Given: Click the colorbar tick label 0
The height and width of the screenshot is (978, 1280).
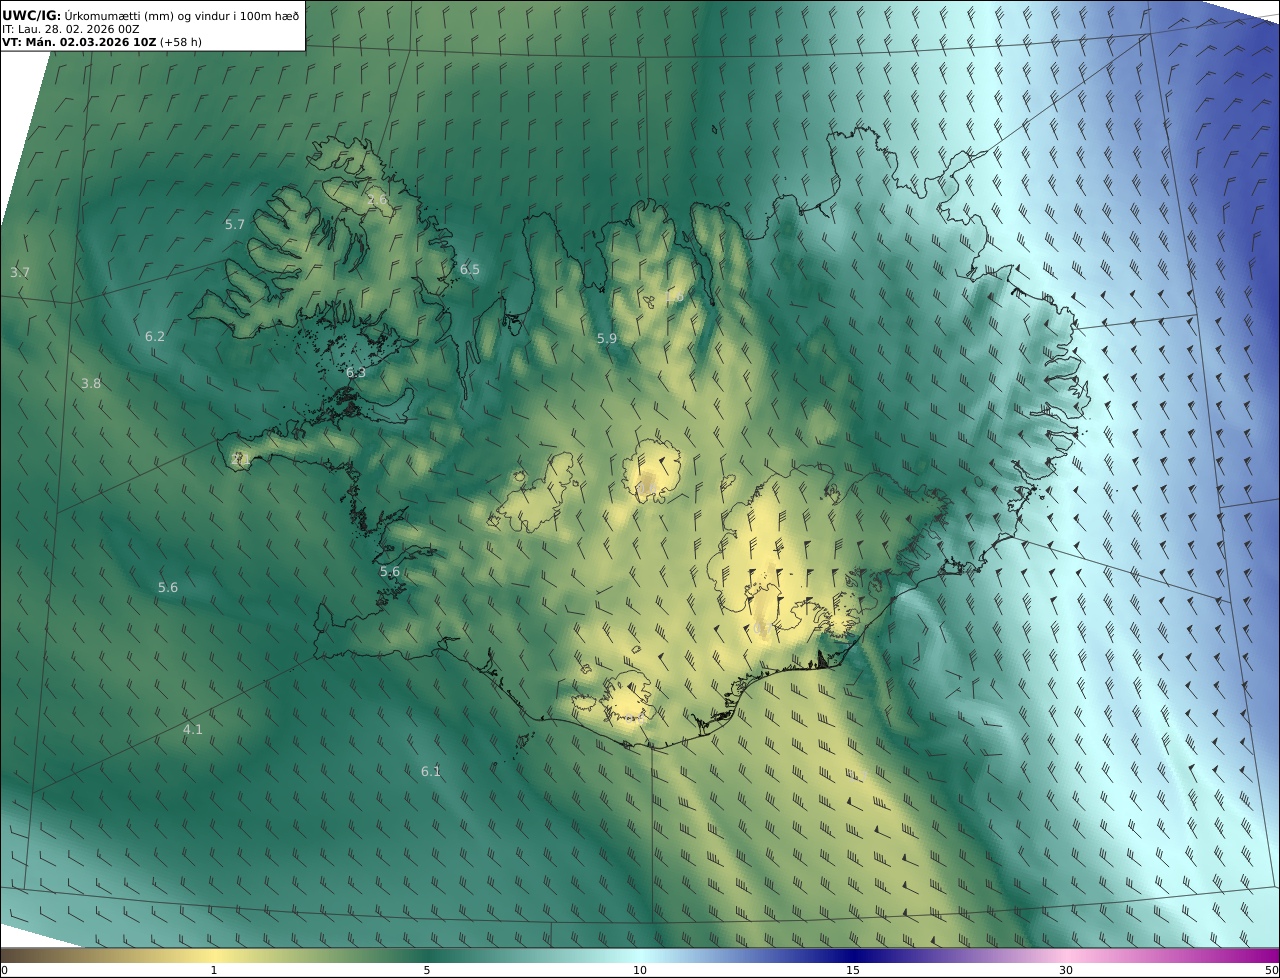Looking at the screenshot, I should tap(4, 970).
